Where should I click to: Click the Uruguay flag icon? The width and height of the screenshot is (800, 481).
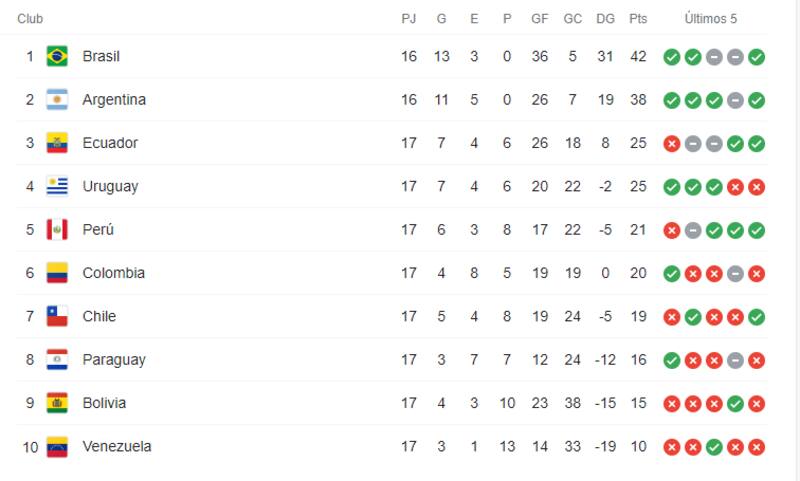[x=57, y=186]
